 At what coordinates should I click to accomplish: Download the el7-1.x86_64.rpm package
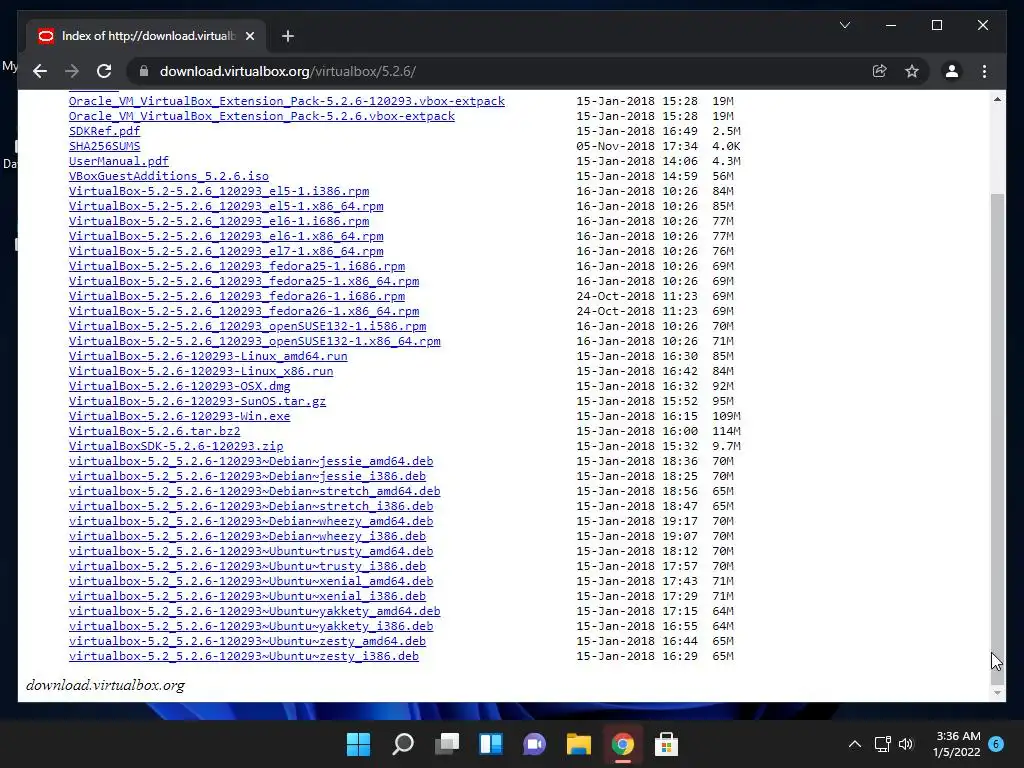226,251
